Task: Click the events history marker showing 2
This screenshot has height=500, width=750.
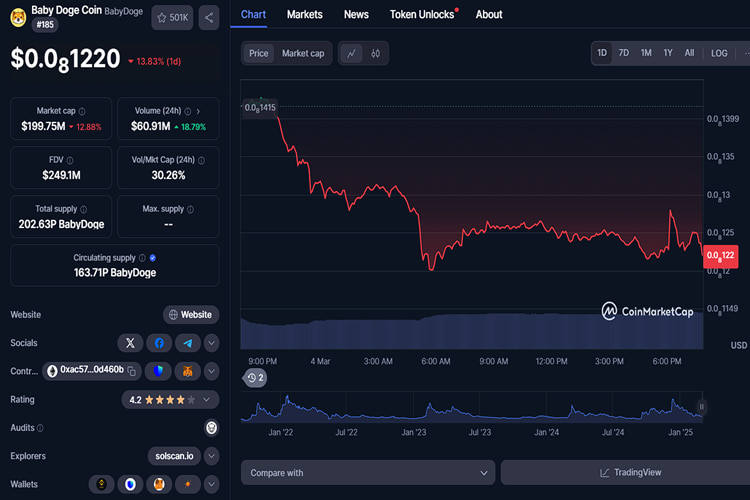Action: [255, 378]
